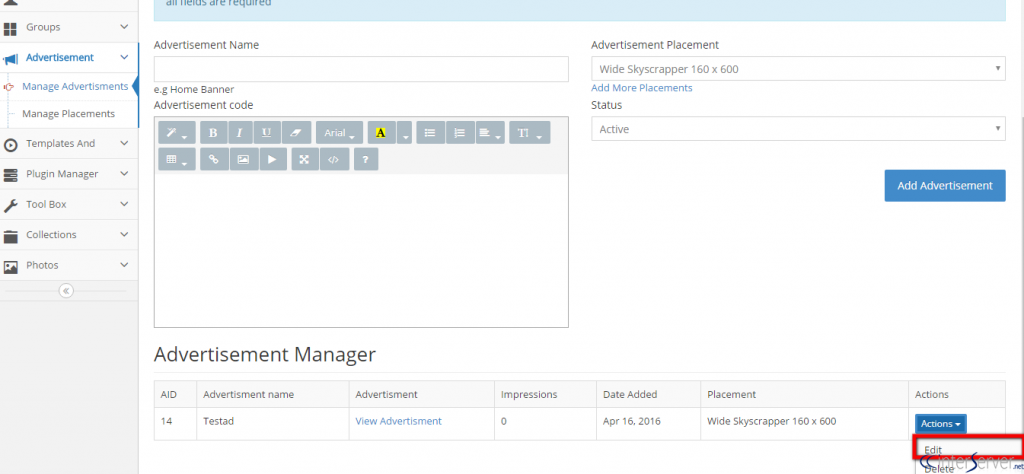1024x474 pixels.
Task: Open the View Advertisment link for Testad
Action: (398, 421)
